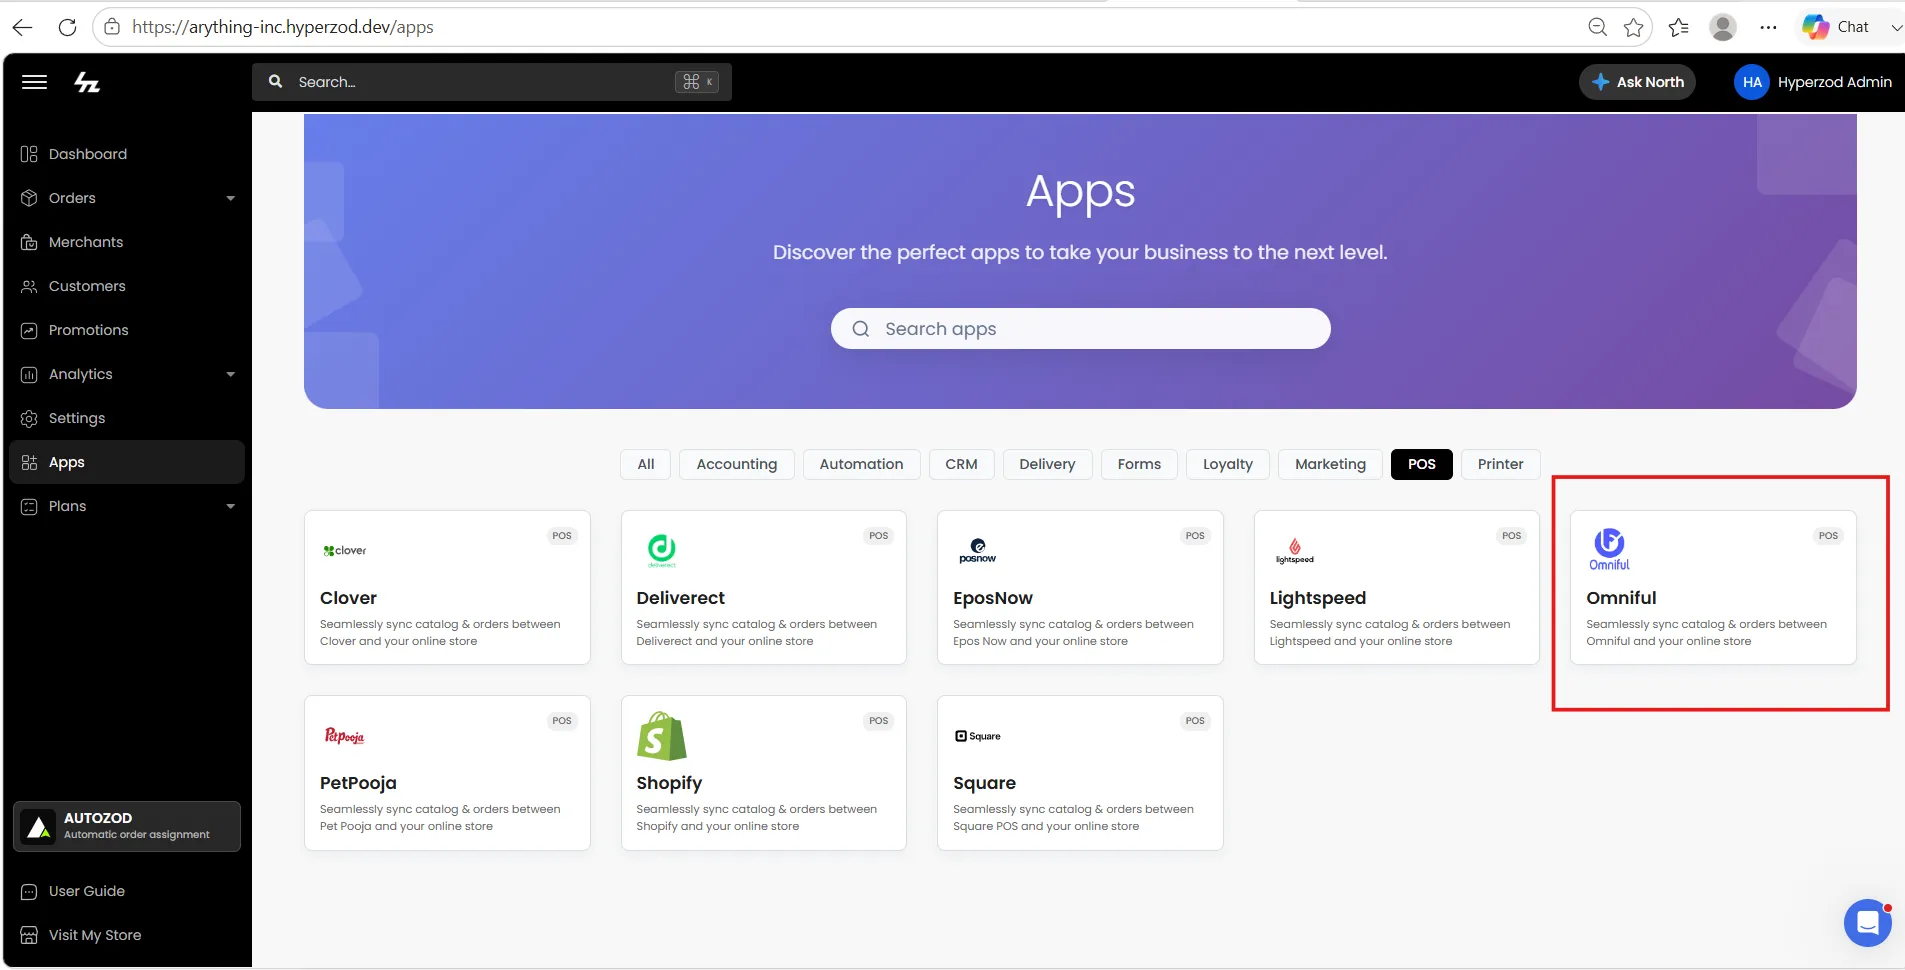
Task: Click the browser favorites star icon
Action: tap(1634, 27)
